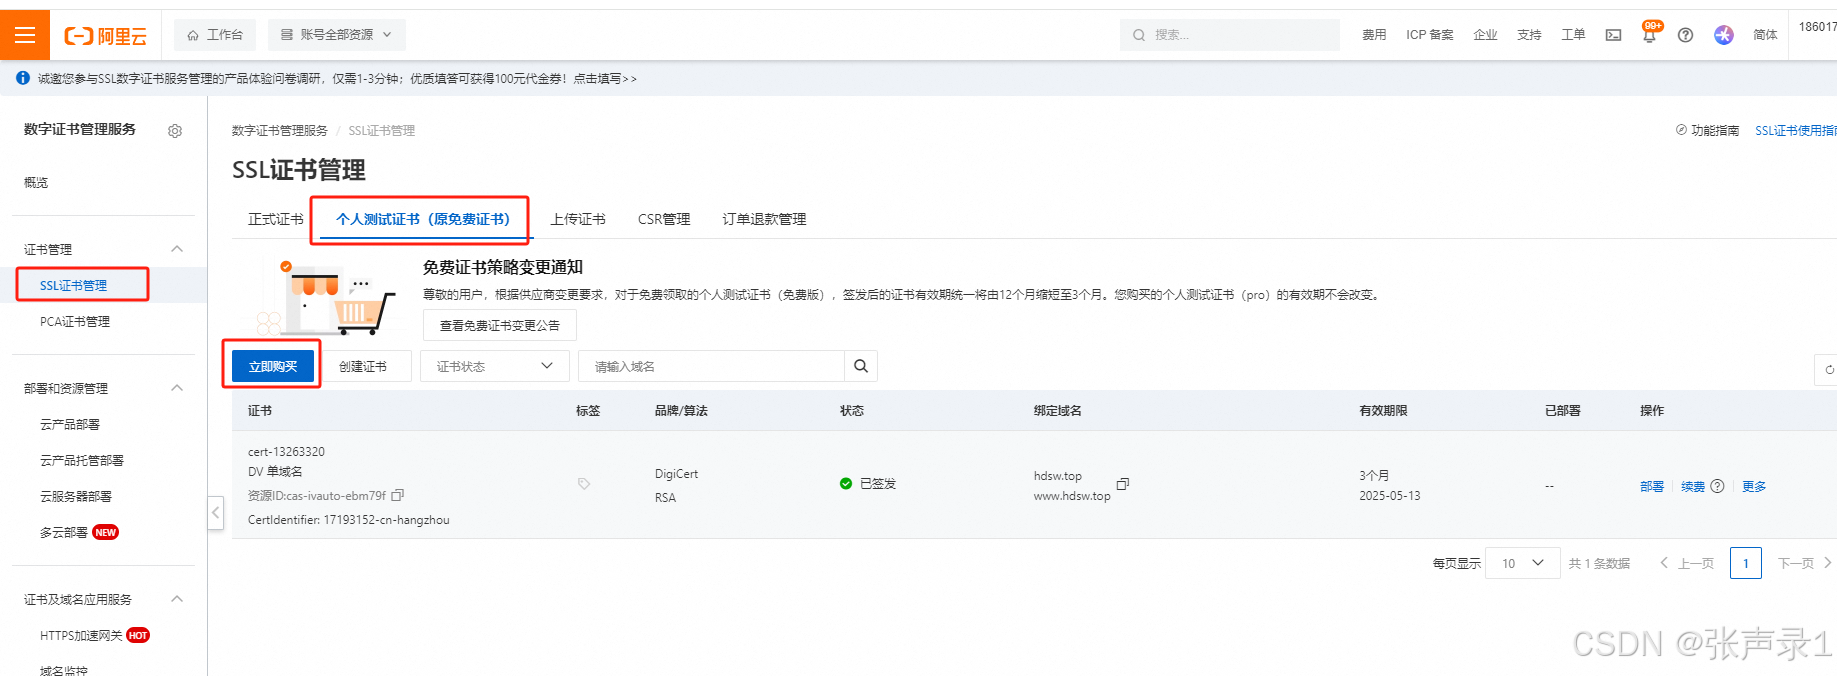Click 查看免费证书变更公告 button
Screen dimensions: 1837x676
500,325
